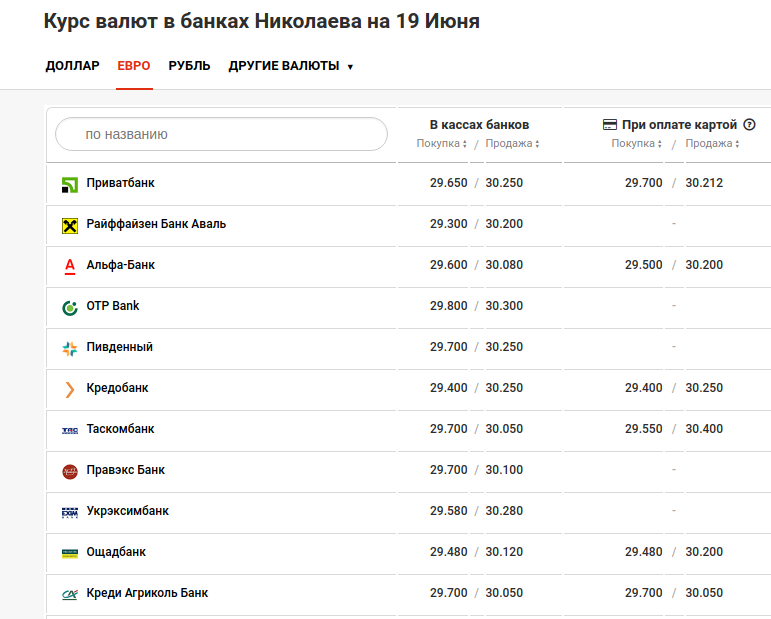771x619 pixels.
Task: Click the 'В кассах банков' column header
Action: coord(479,124)
